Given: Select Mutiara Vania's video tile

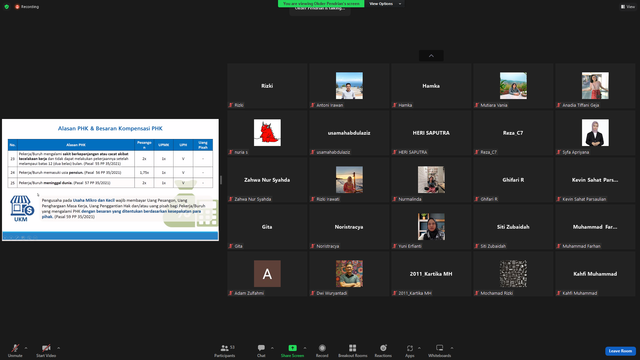Looking at the screenshot, I should click(513, 86).
